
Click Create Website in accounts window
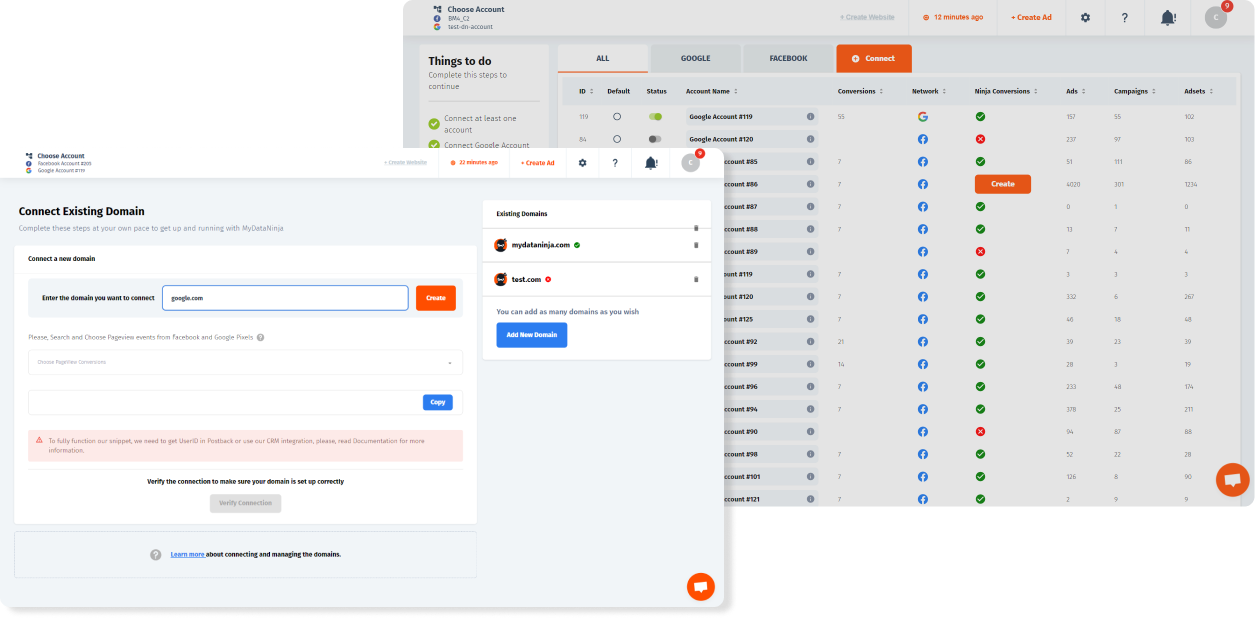tap(867, 18)
